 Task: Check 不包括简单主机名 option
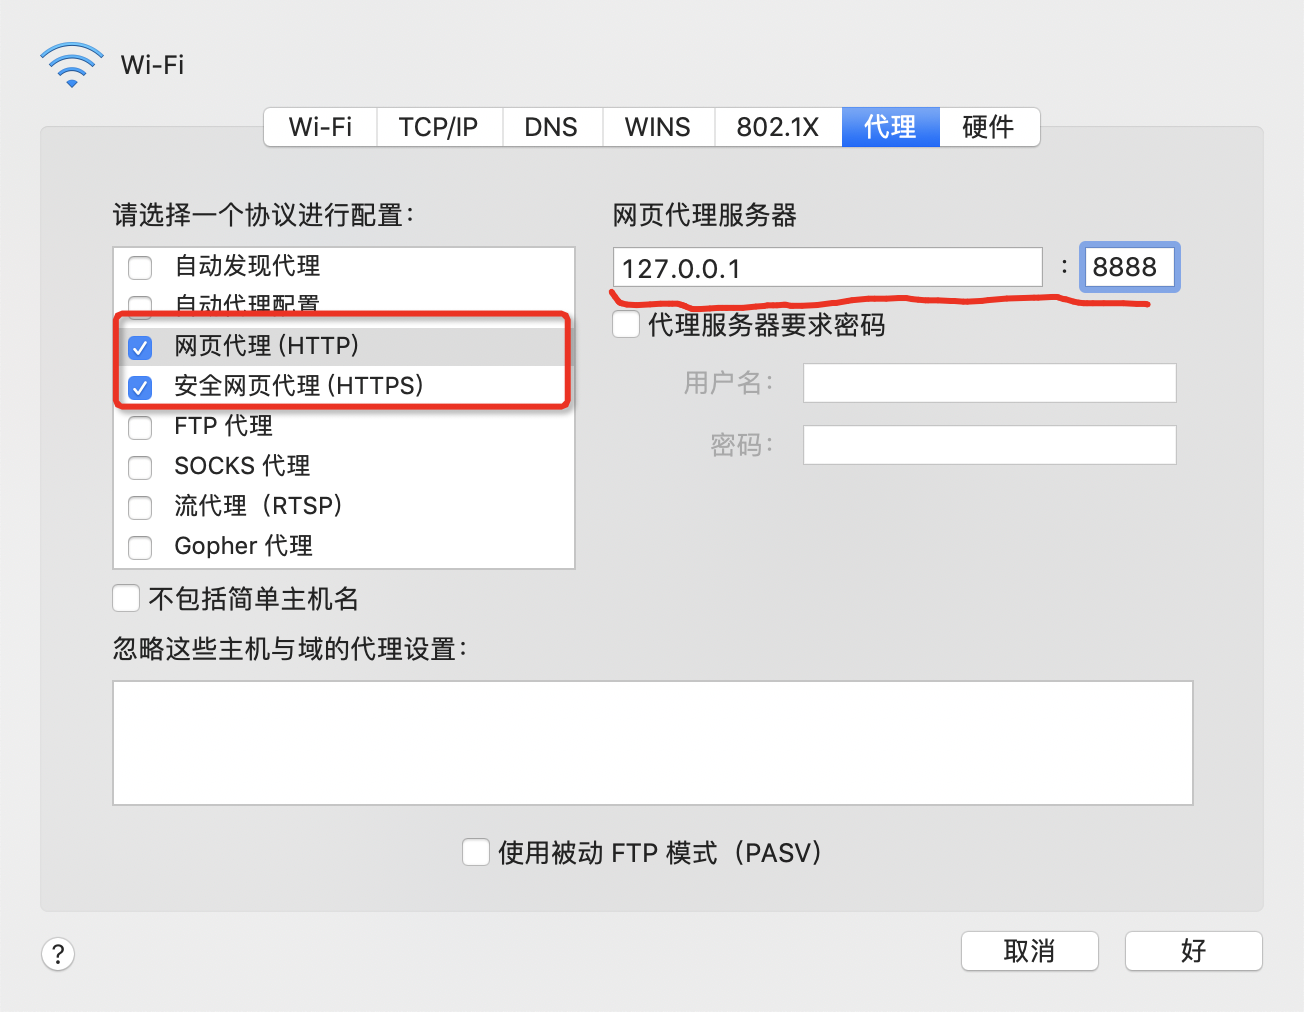[x=126, y=598]
